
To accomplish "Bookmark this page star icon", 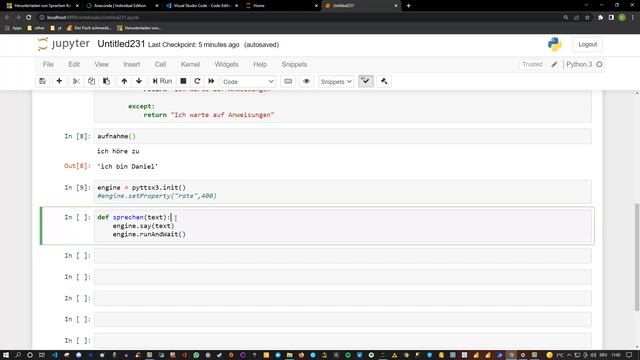I will [587, 18].
